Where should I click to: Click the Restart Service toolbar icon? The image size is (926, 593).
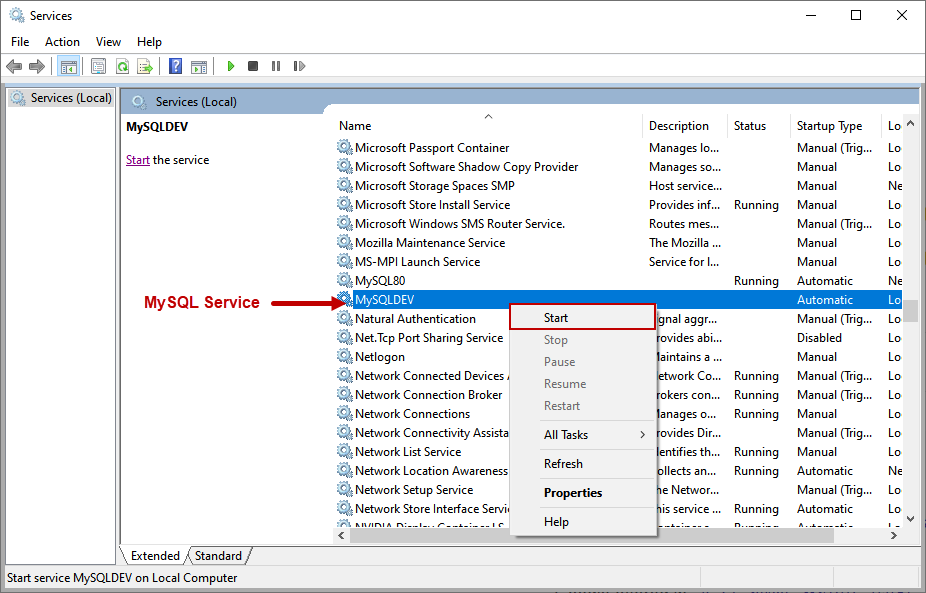pyautogui.click(x=299, y=66)
